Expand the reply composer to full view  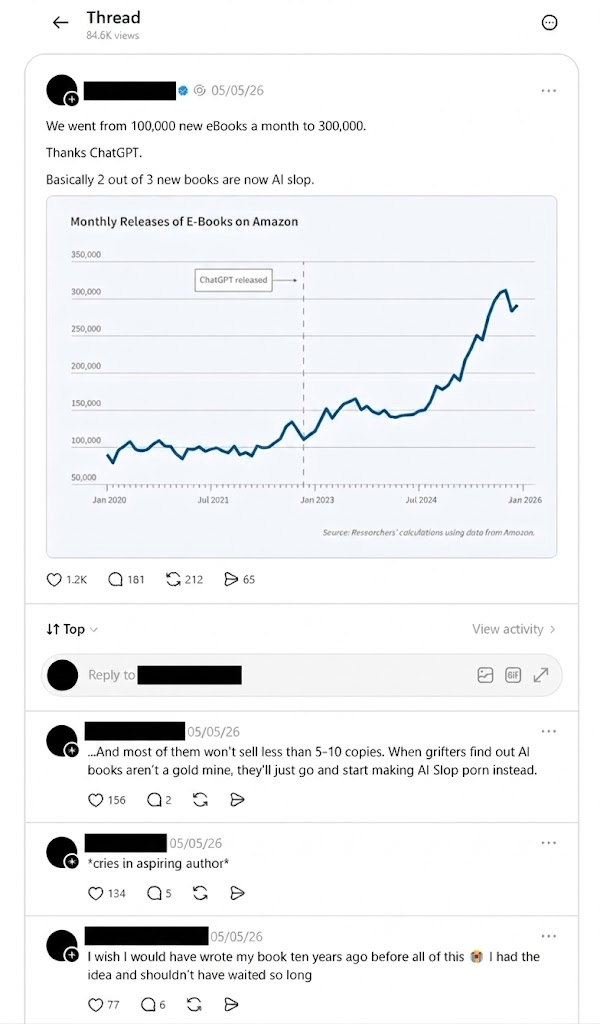click(x=541, y=675)
